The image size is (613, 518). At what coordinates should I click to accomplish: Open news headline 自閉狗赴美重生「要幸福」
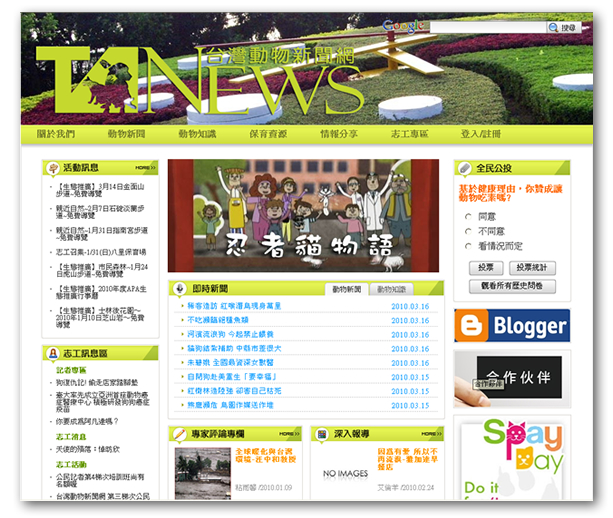pyautogui.click(x=232, y=376)
